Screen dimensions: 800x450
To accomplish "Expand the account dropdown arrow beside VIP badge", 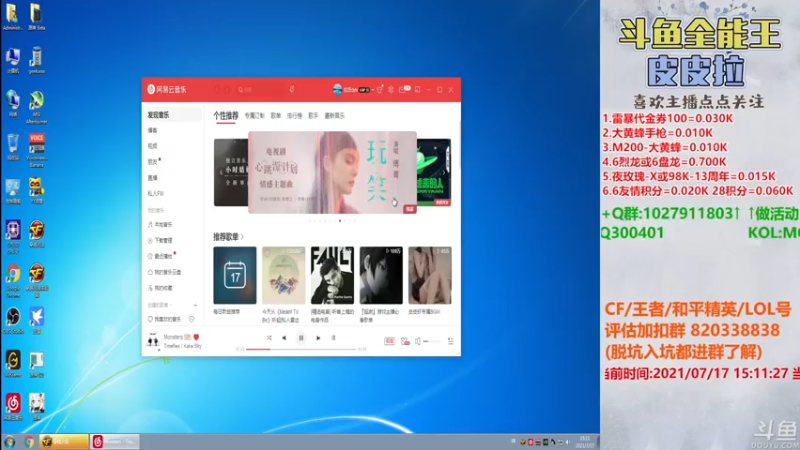I will (372, 90).
